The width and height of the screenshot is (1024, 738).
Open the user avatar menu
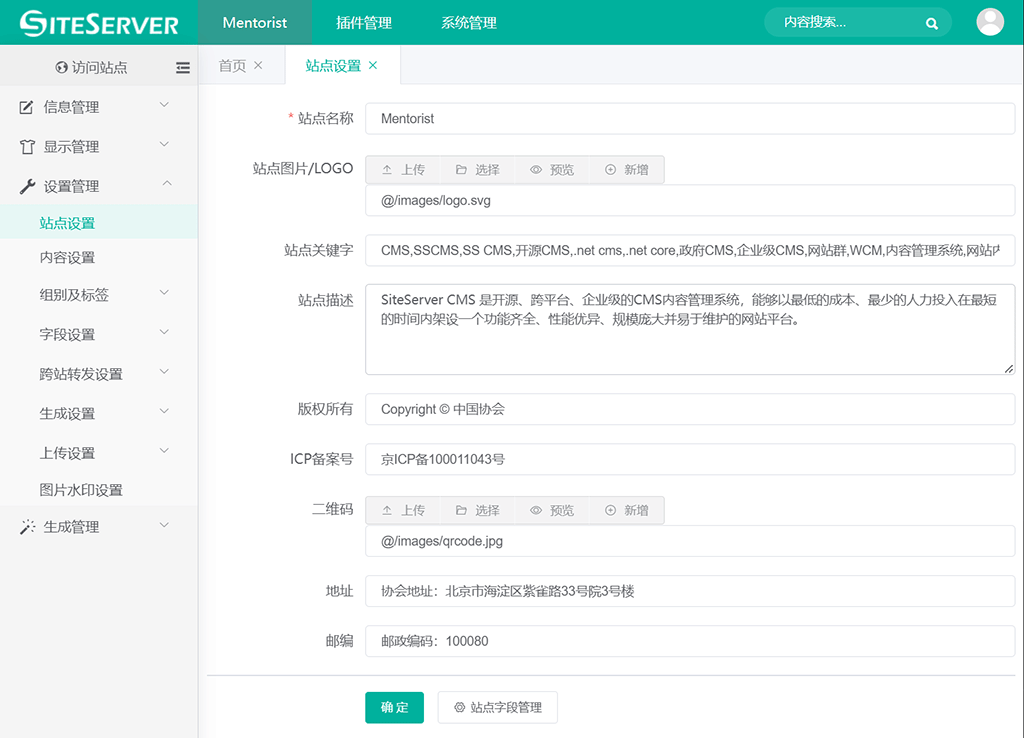[989, 22]
